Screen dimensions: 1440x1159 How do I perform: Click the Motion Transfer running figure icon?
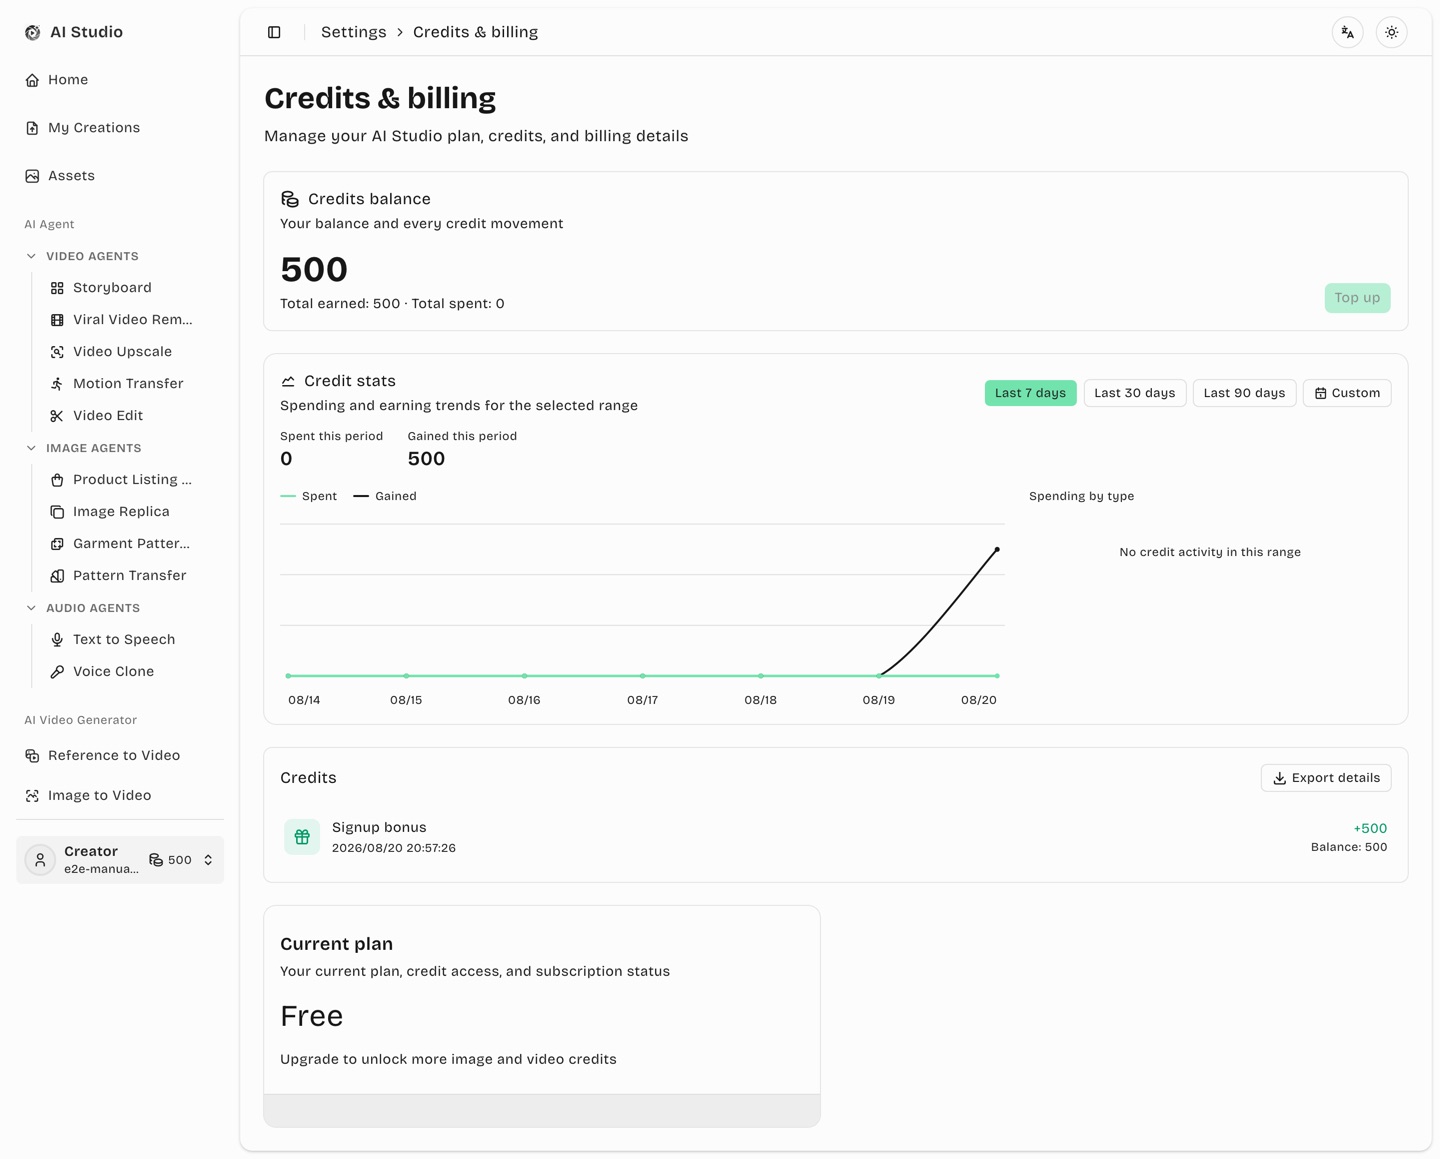(57, 384)
